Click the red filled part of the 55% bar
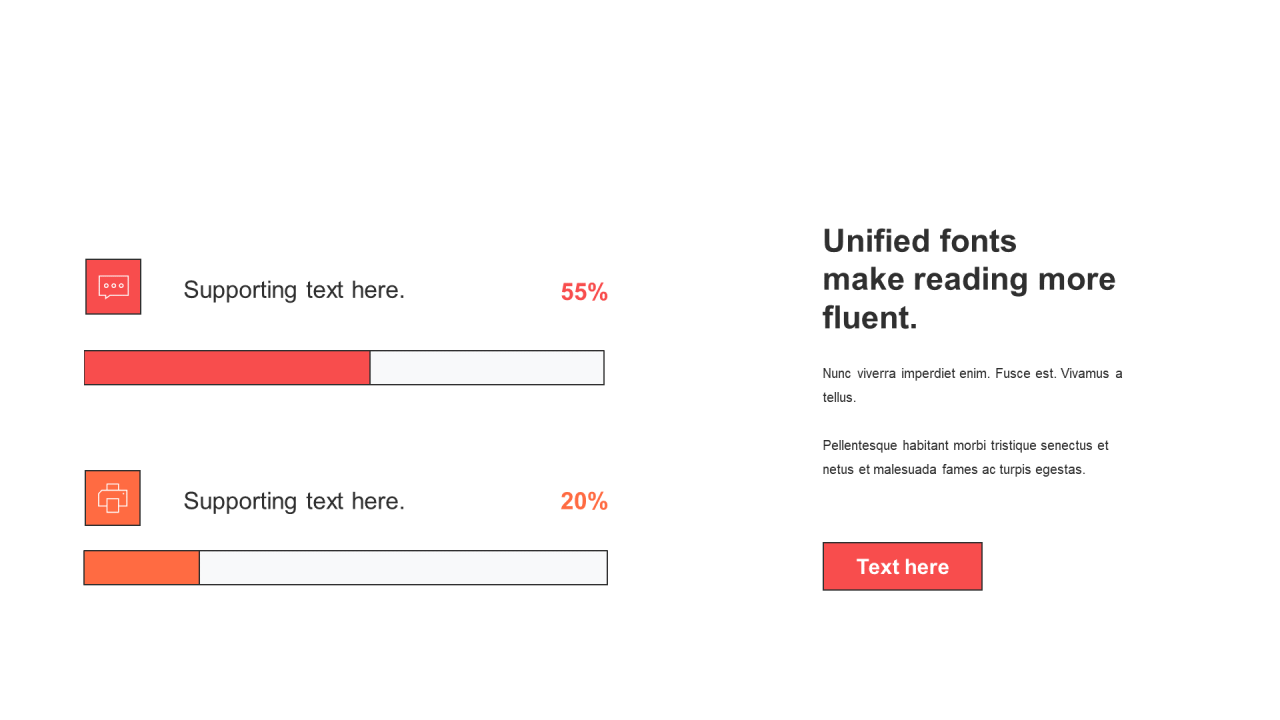The width and height of the screenshot is (1280, 720). pos(227,368)
